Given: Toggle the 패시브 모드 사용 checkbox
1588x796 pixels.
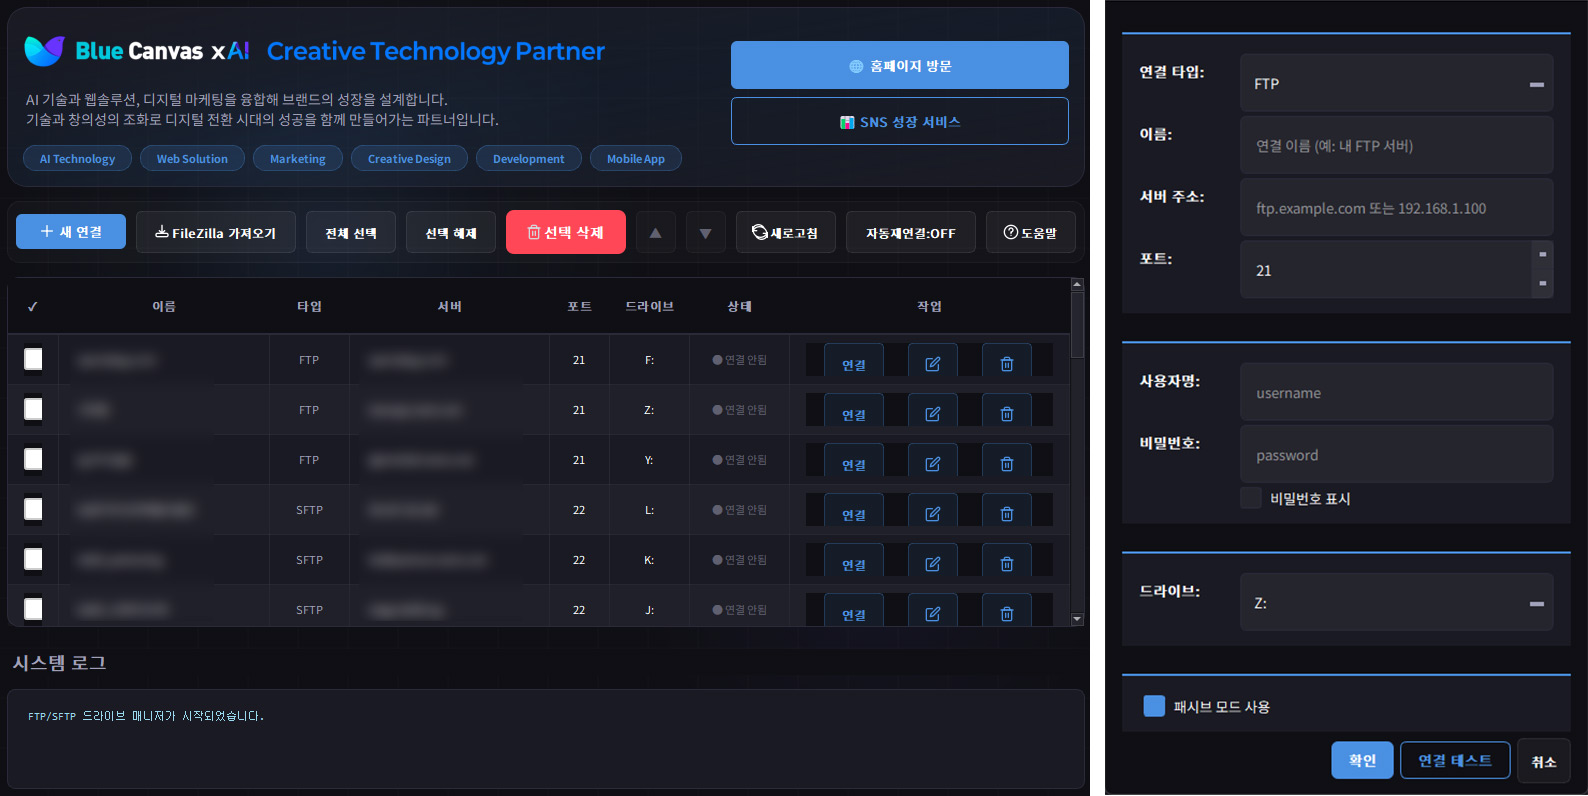Looking at the screenshot, I should click(1154, 706).
